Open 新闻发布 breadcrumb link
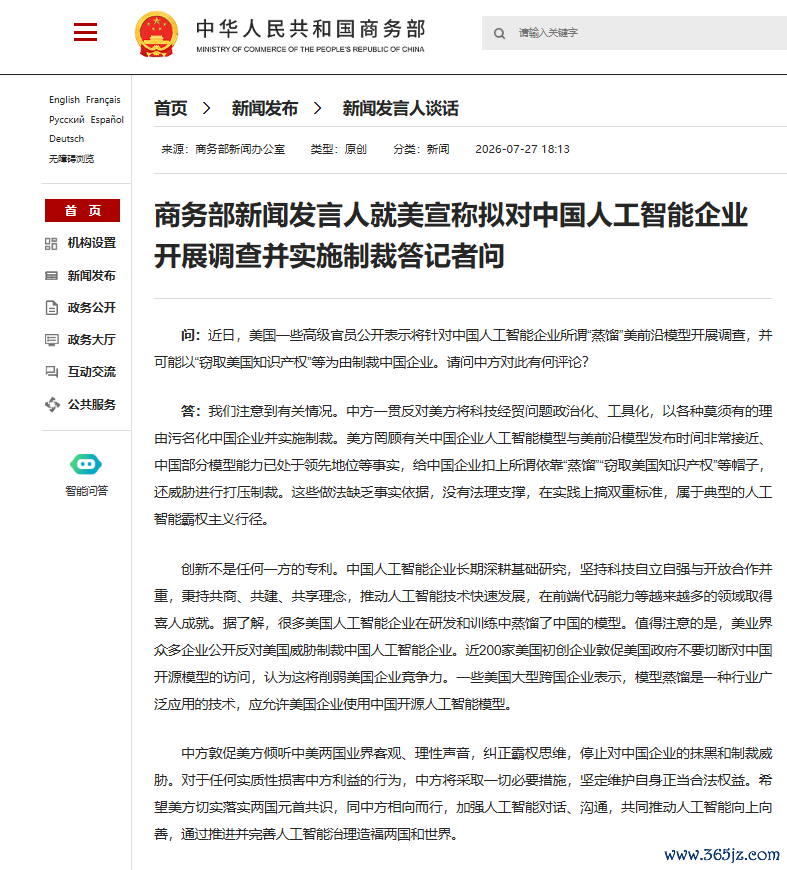This screenshot has height=870, width=787. (x=265, y=108)
